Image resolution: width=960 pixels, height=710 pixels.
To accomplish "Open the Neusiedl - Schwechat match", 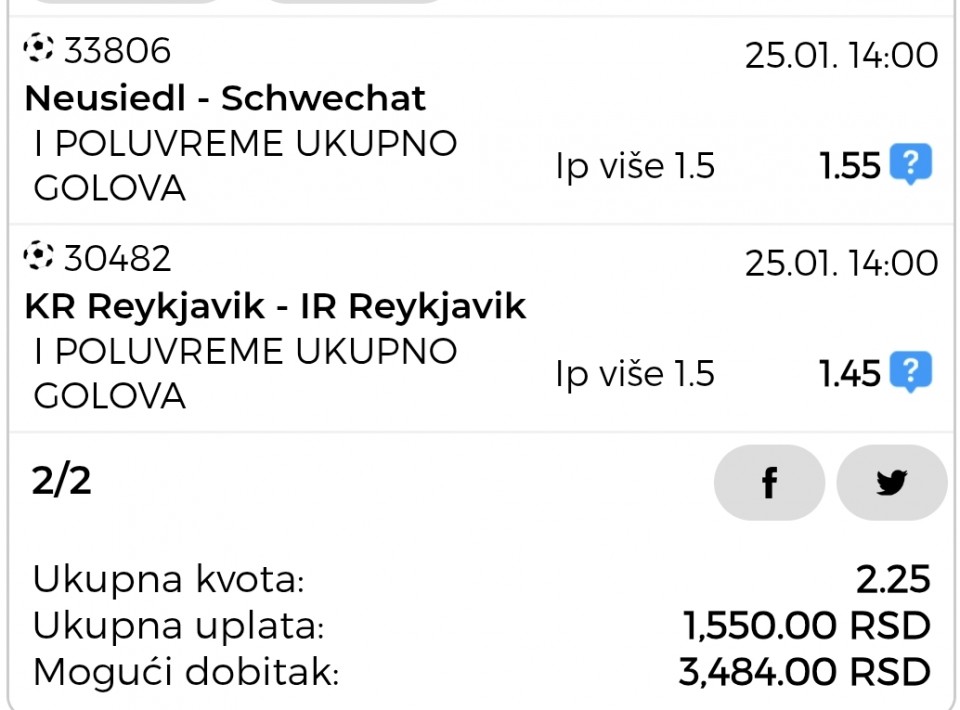I will (x=225, y=98).
